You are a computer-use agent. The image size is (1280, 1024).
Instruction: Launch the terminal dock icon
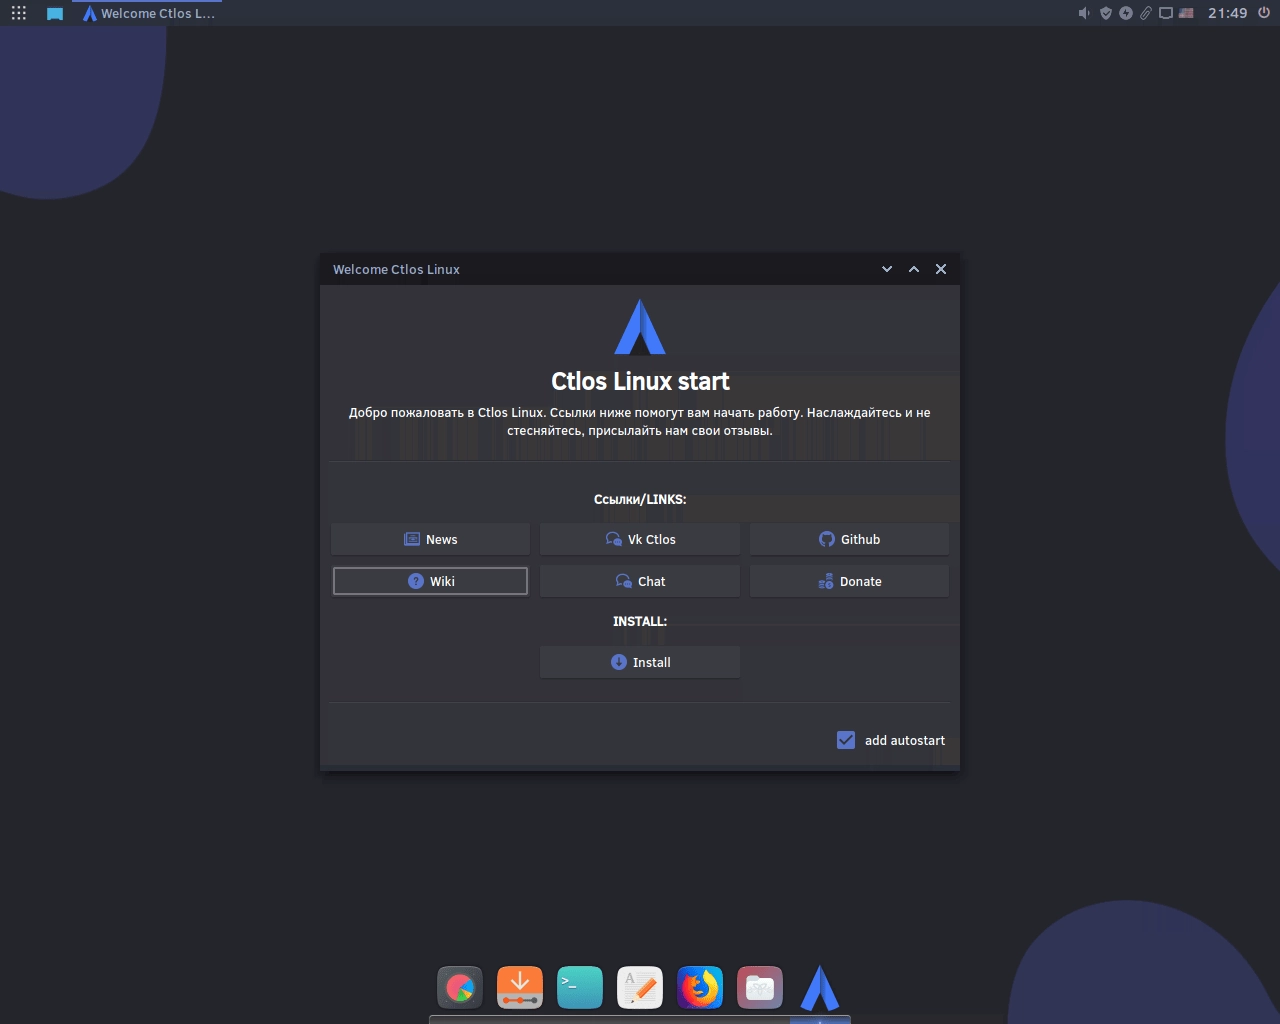580,989
